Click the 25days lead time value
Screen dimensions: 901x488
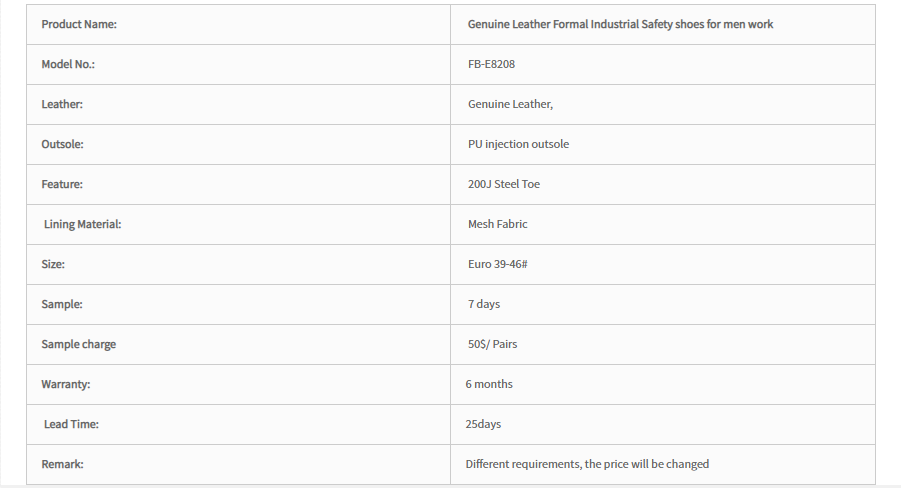click(x=483, y=424)
